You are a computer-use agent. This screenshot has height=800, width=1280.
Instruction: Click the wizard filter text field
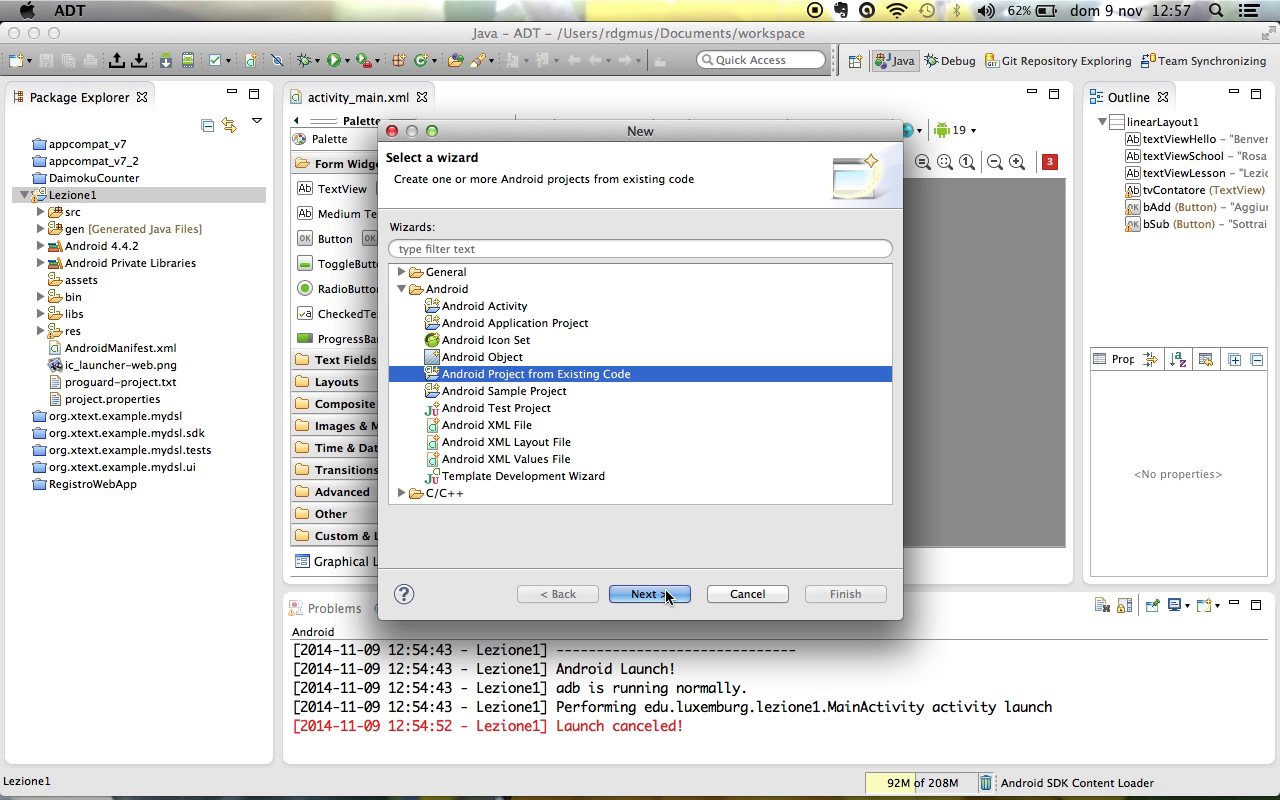pyautogui.click(x=640, y=249)
